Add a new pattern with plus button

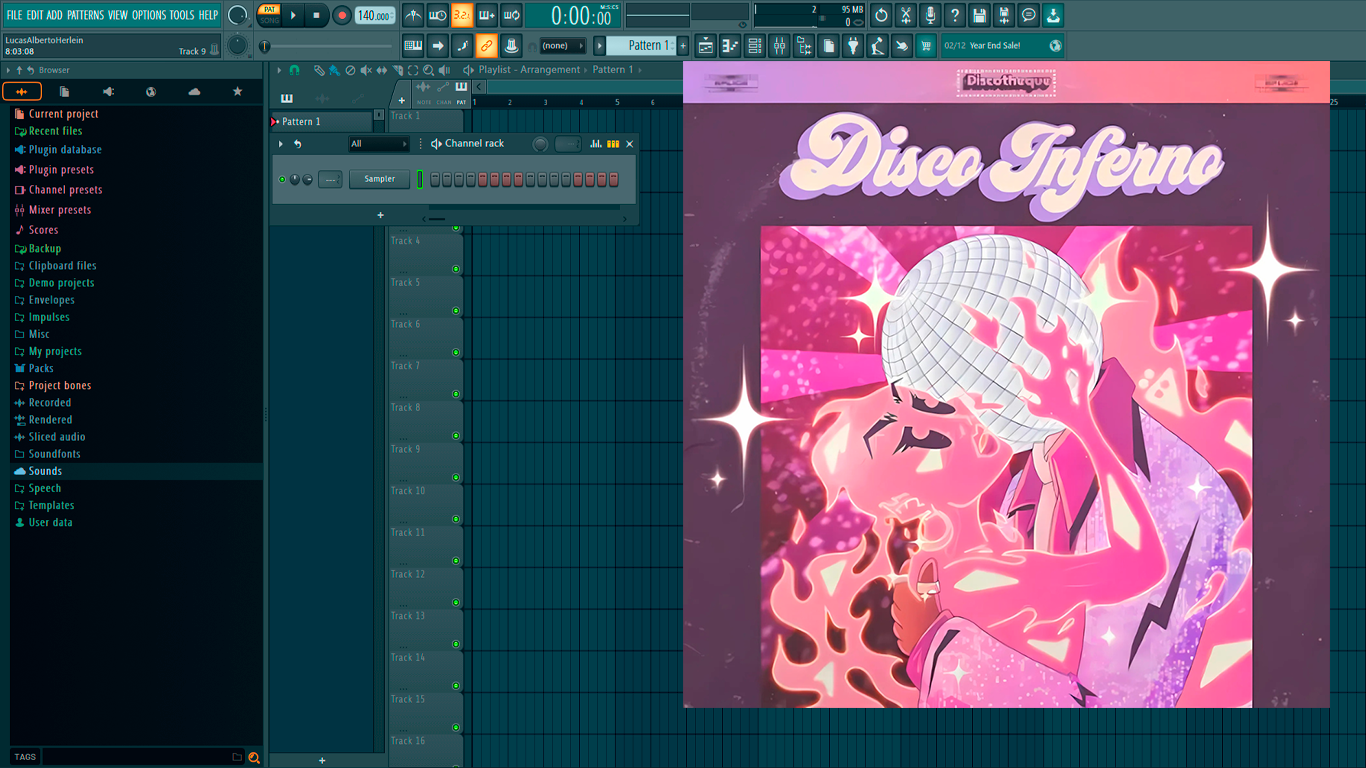[x=683, y=45]
